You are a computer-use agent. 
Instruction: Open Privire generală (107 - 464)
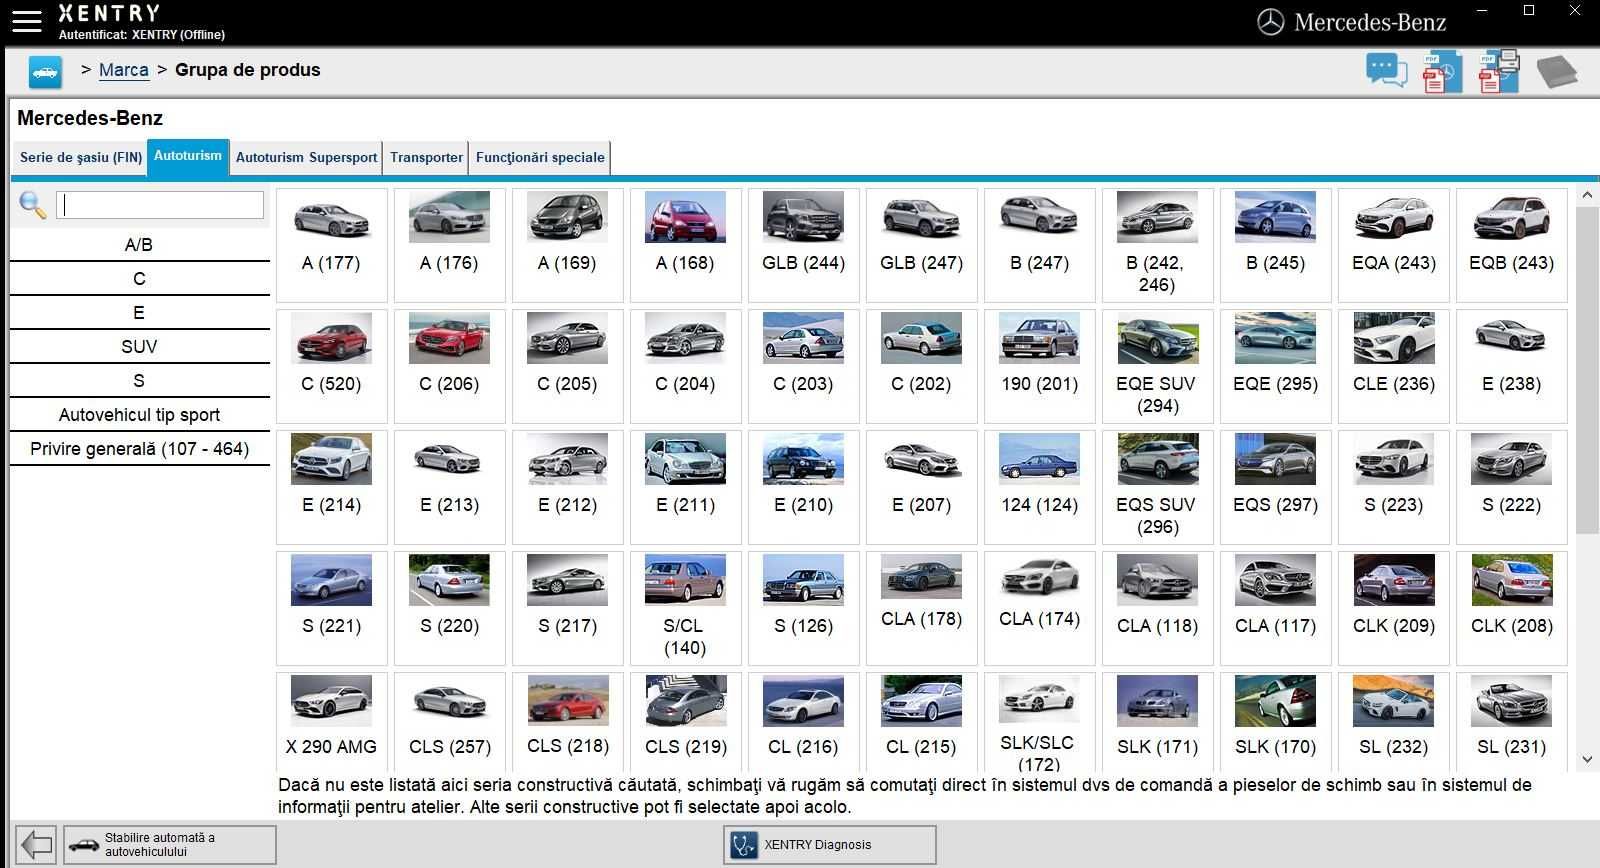[x=139, y=449]
